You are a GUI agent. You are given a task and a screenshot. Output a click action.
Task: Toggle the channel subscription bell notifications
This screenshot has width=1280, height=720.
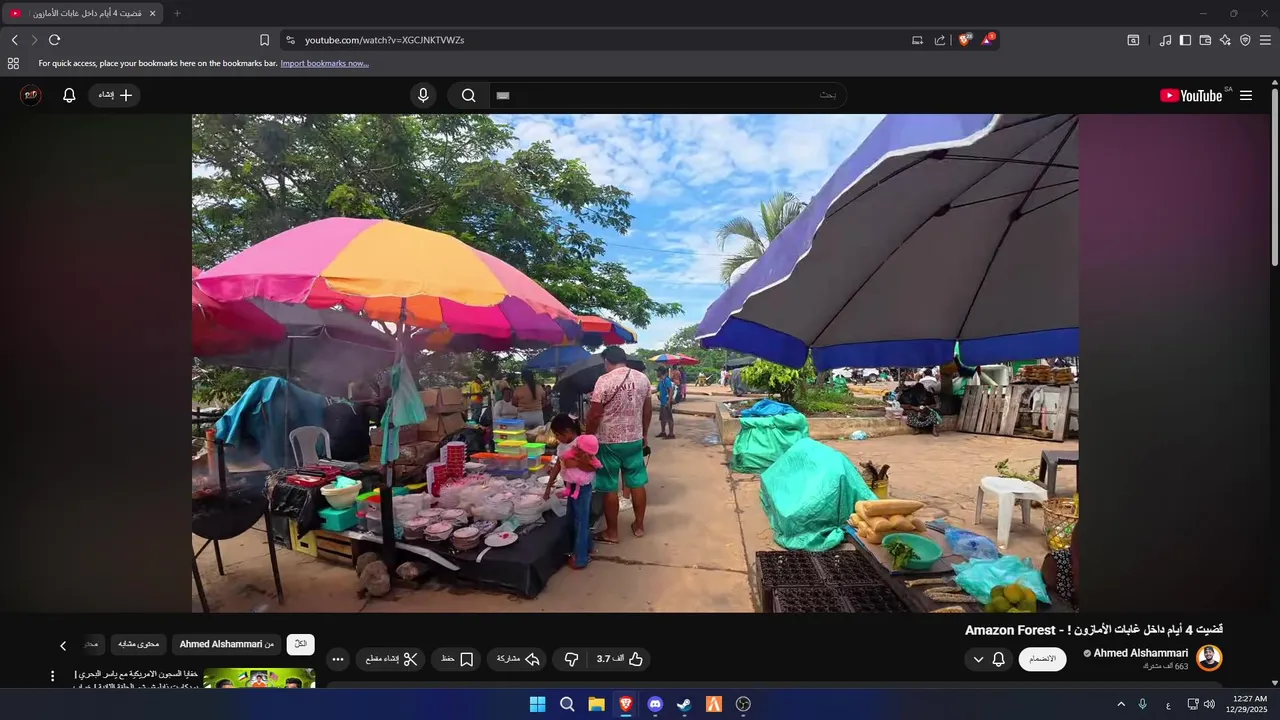(998, 659)
